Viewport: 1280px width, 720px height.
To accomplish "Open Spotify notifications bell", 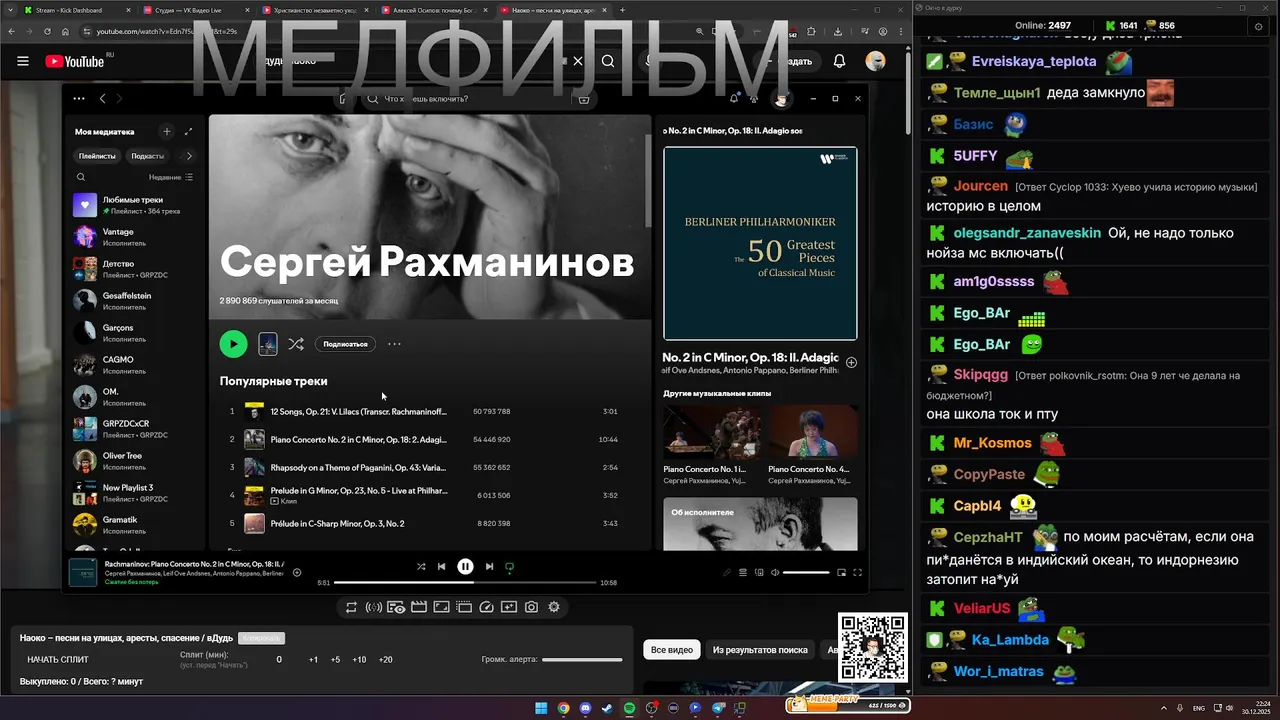I will click(x=734, y=98).
